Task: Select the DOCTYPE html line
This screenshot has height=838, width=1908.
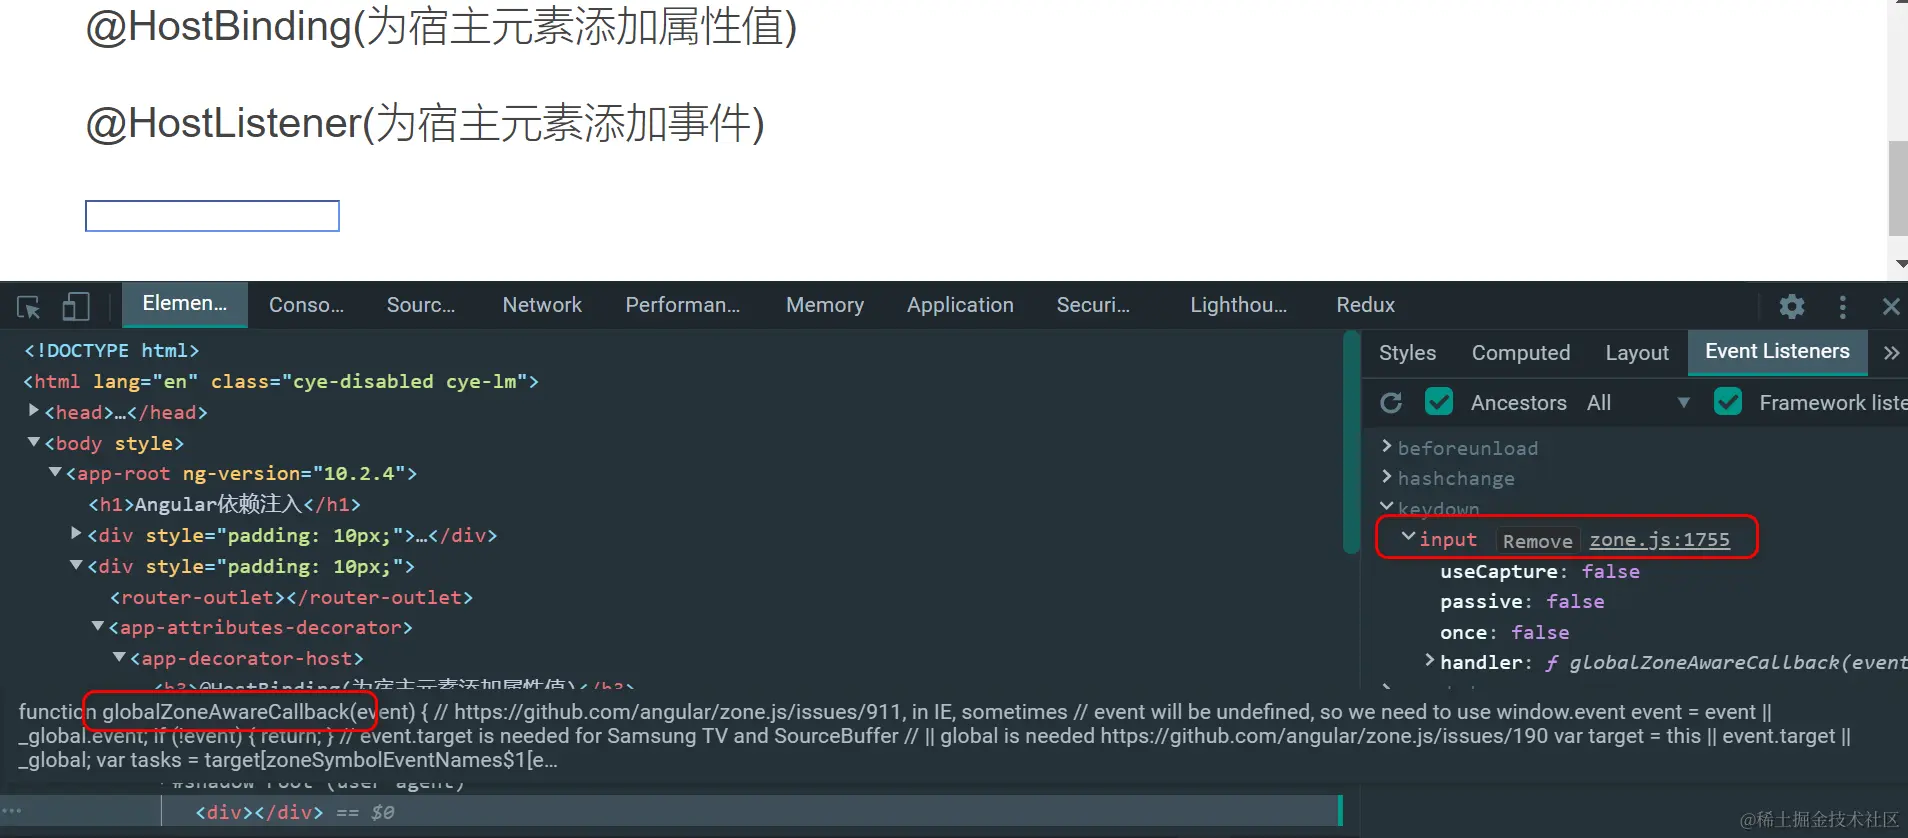Action: tap(111, 351)
